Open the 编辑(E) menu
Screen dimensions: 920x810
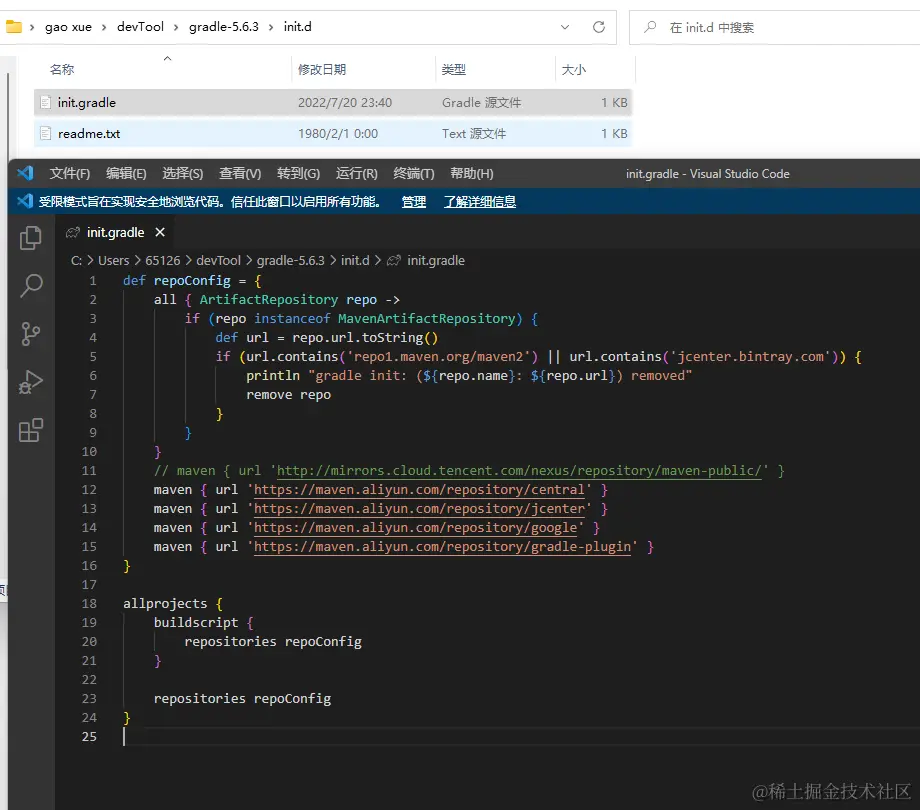(x=126, y=174)
